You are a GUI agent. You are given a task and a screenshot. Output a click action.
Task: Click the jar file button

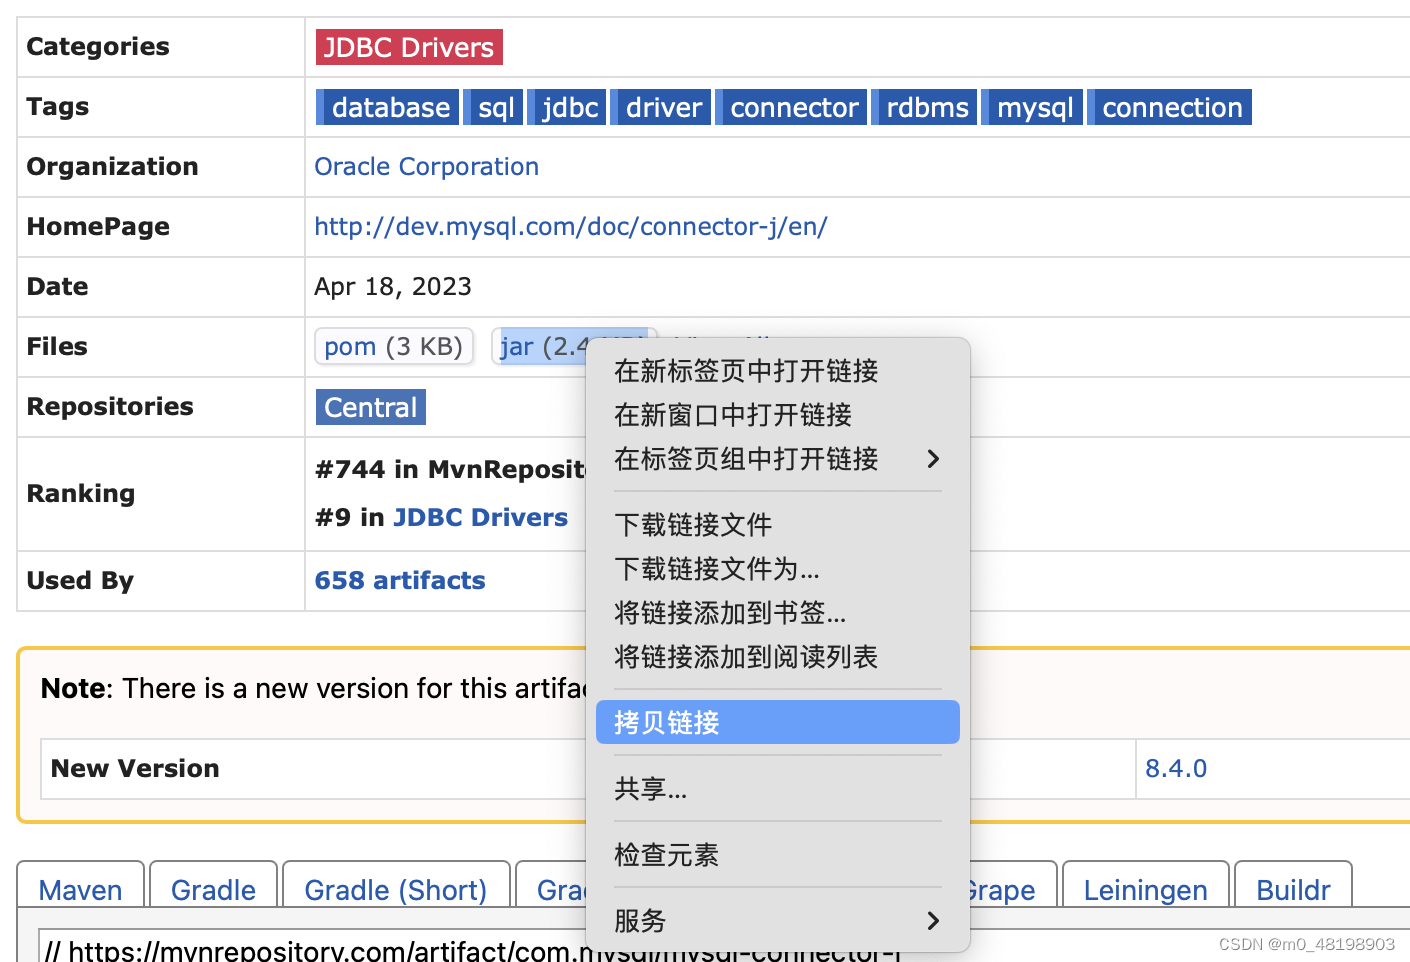(x=542, y=346)
